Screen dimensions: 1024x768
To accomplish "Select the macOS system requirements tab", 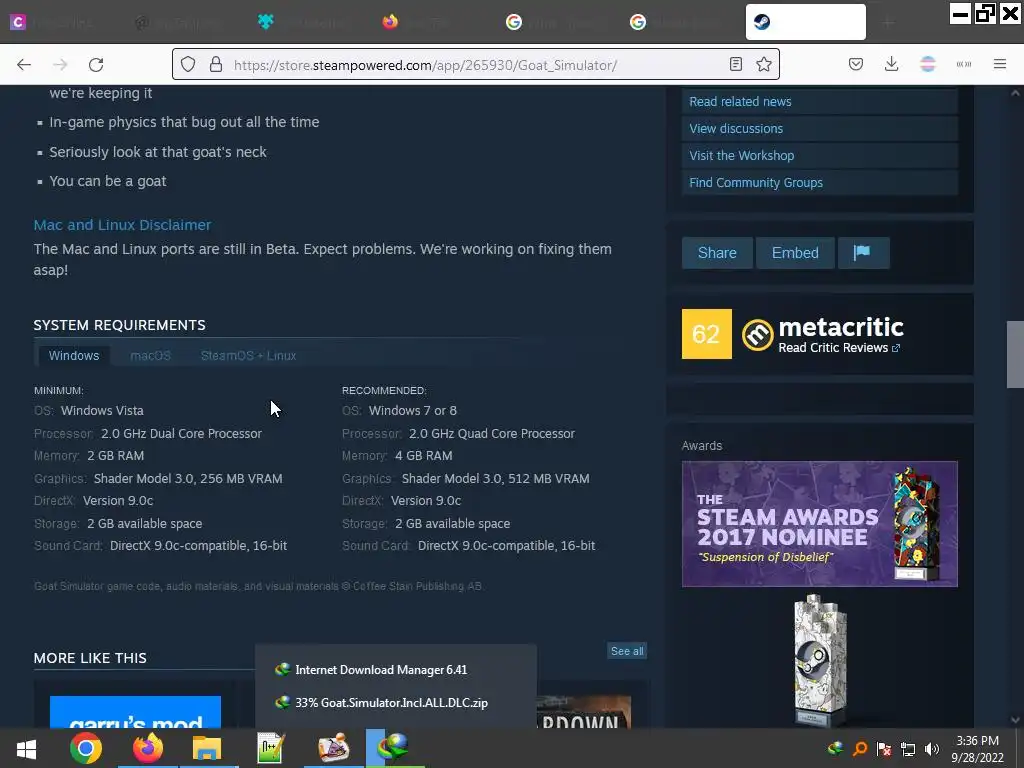I will 150,355.
